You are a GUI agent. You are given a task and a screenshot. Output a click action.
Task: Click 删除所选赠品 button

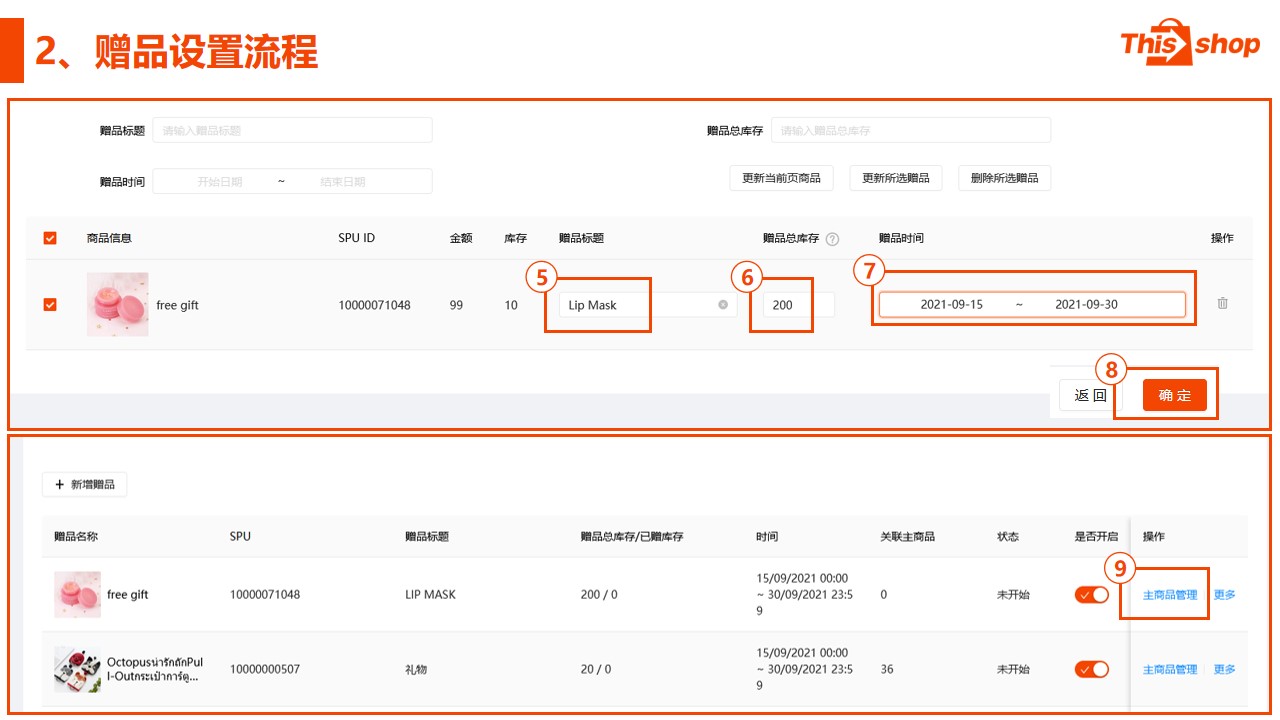(x=1005, y=178)
